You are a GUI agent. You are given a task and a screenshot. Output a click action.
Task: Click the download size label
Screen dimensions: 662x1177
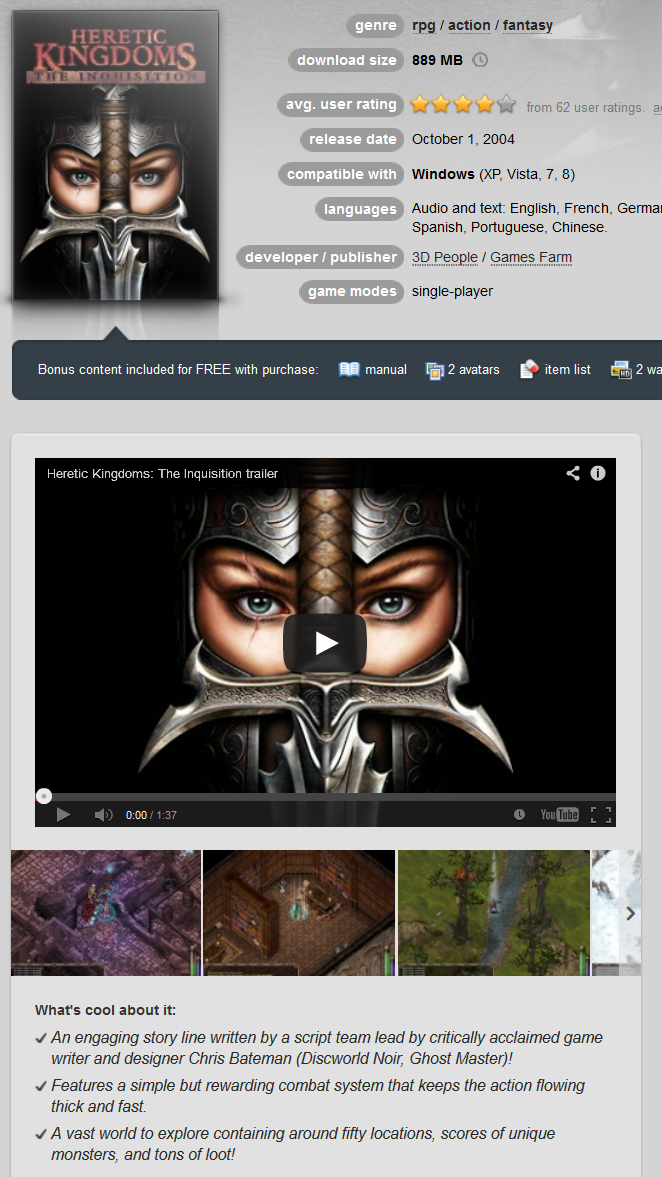pyautogui.click(x=346, y=60)
